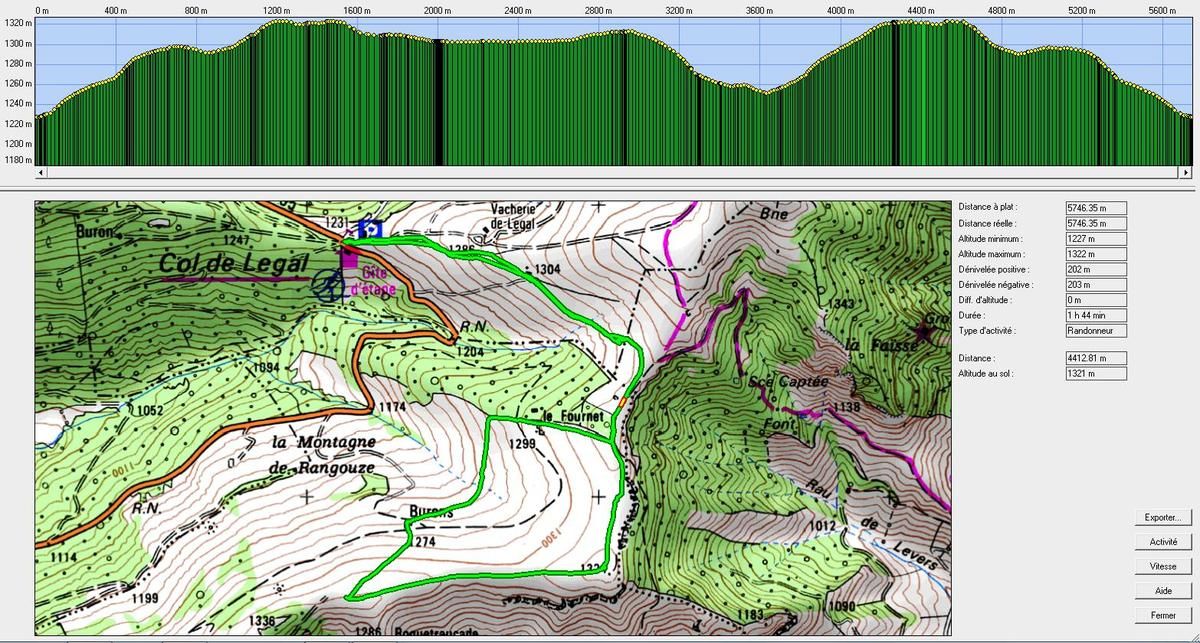Screen dimensions: 1200x643
Task: Click the Activité button
Action: [x=1163, y=542]
